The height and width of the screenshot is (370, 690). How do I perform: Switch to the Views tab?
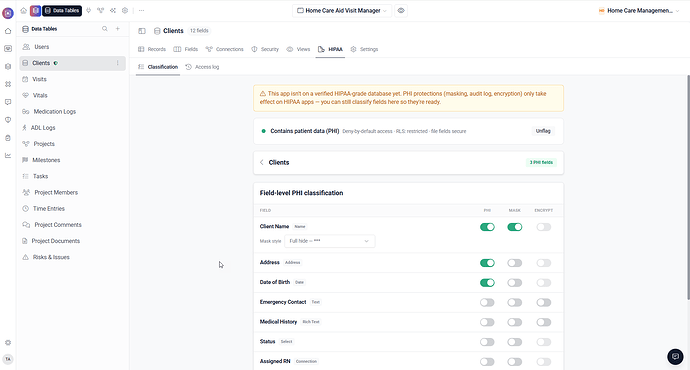pos(298,49)
